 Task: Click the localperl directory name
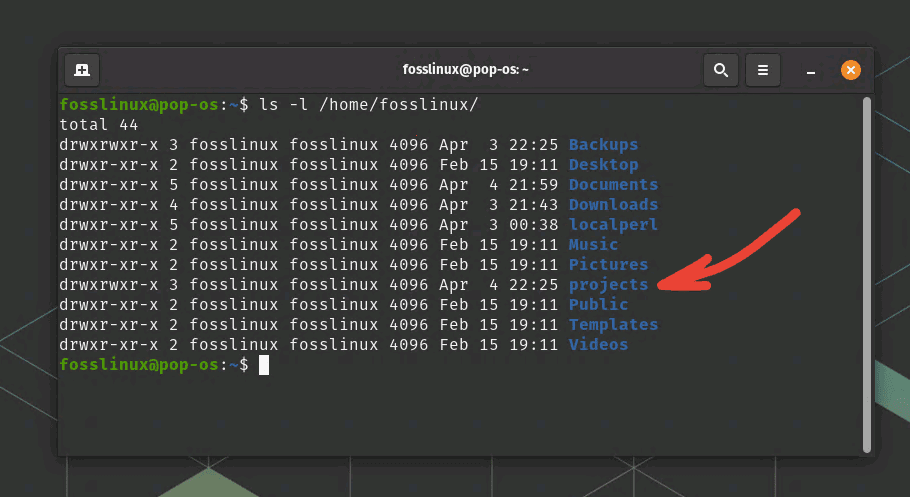pos(613,225)
